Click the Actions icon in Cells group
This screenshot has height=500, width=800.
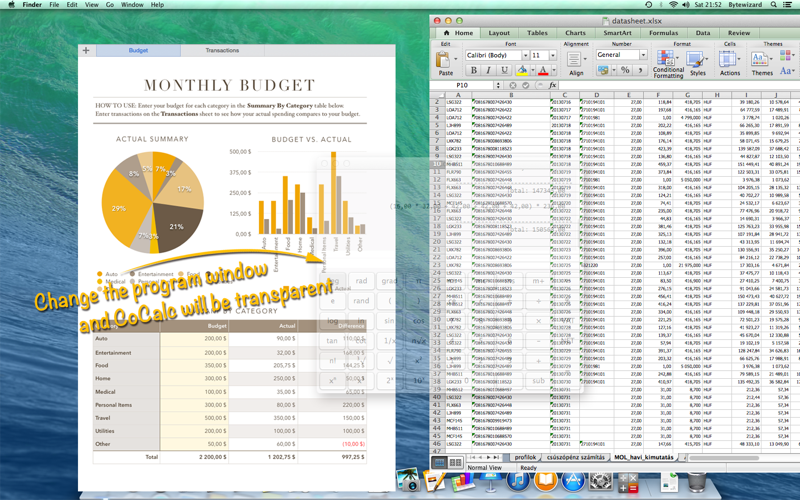(x=727, y=59)
